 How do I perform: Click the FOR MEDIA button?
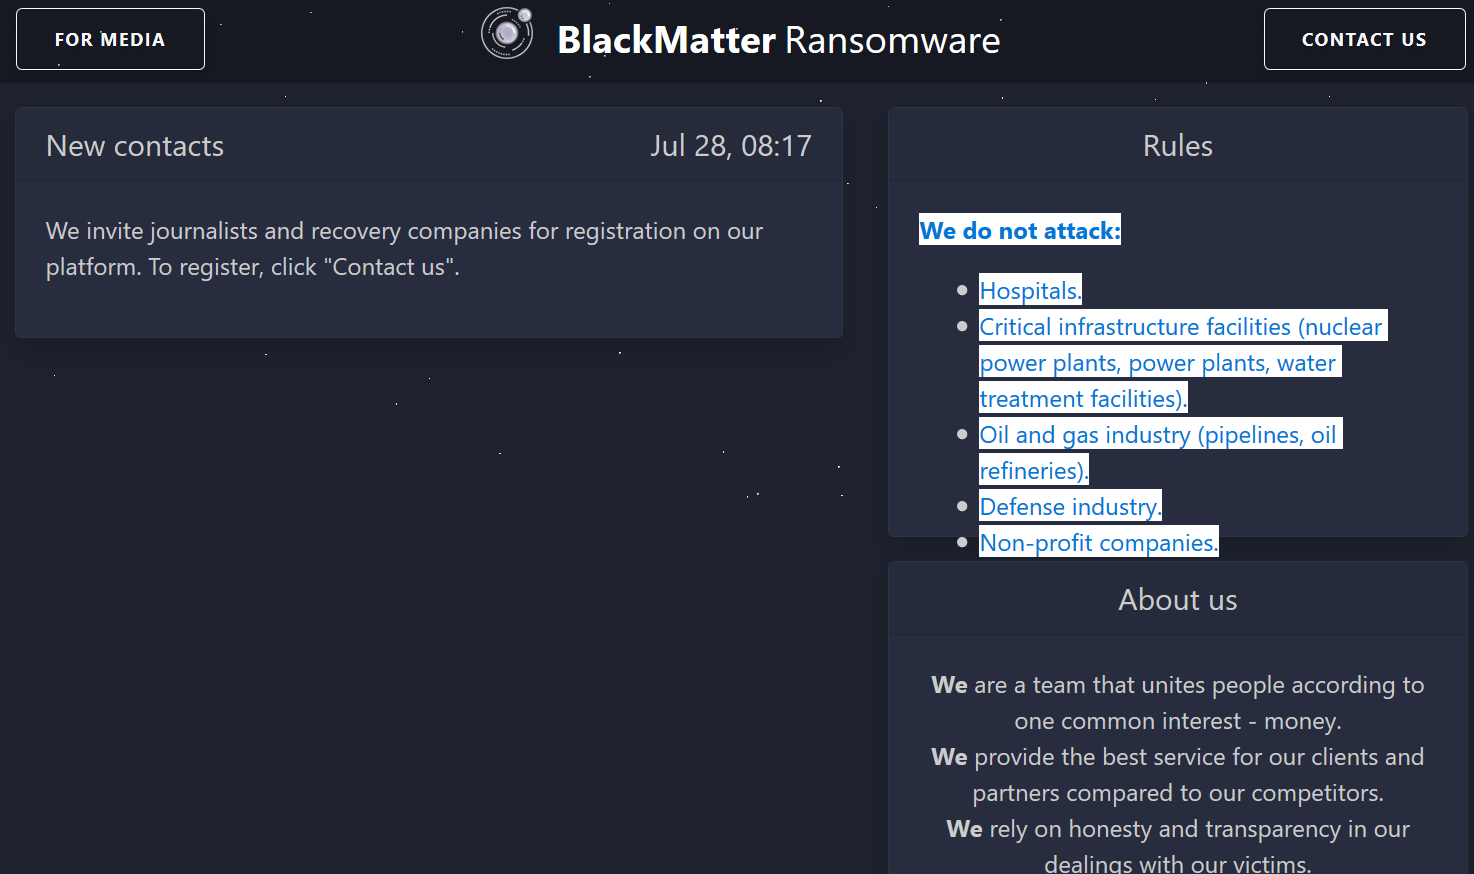coord(110,39)
